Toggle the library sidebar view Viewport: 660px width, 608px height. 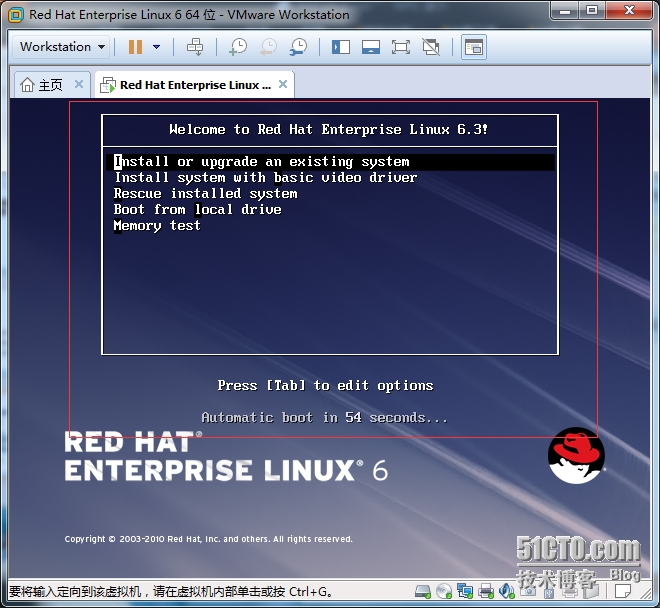coord(341,47)
